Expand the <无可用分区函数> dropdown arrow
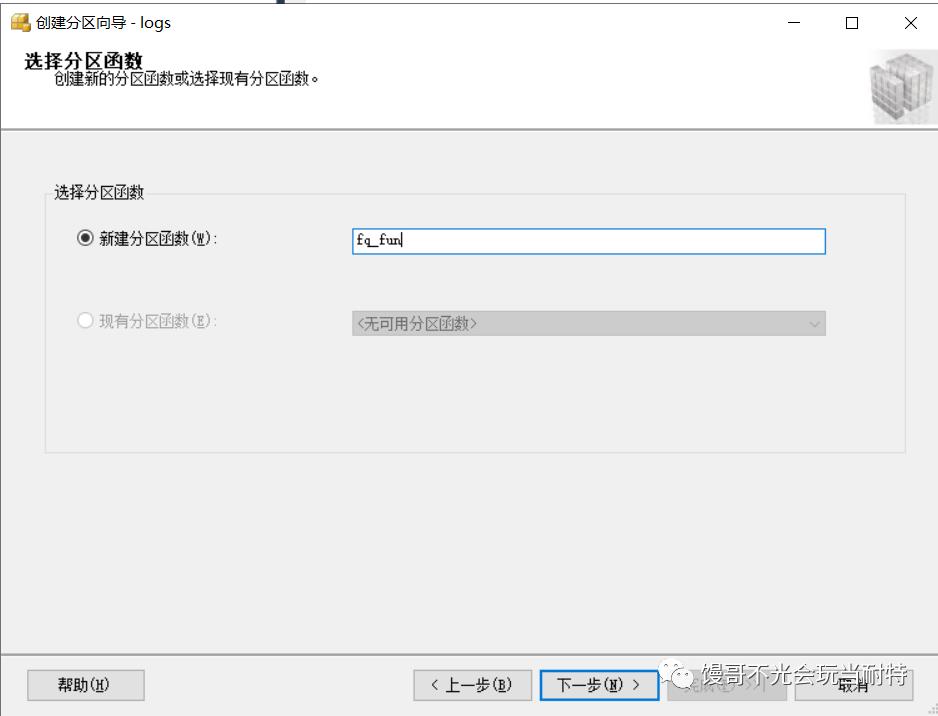 814,324
